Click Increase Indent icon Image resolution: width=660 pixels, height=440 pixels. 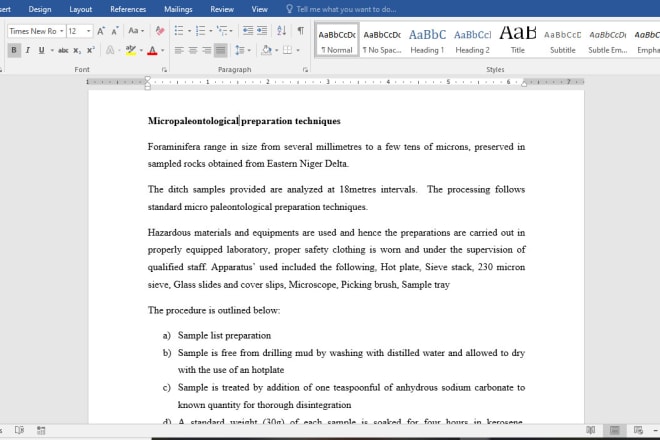click(262, 31)
